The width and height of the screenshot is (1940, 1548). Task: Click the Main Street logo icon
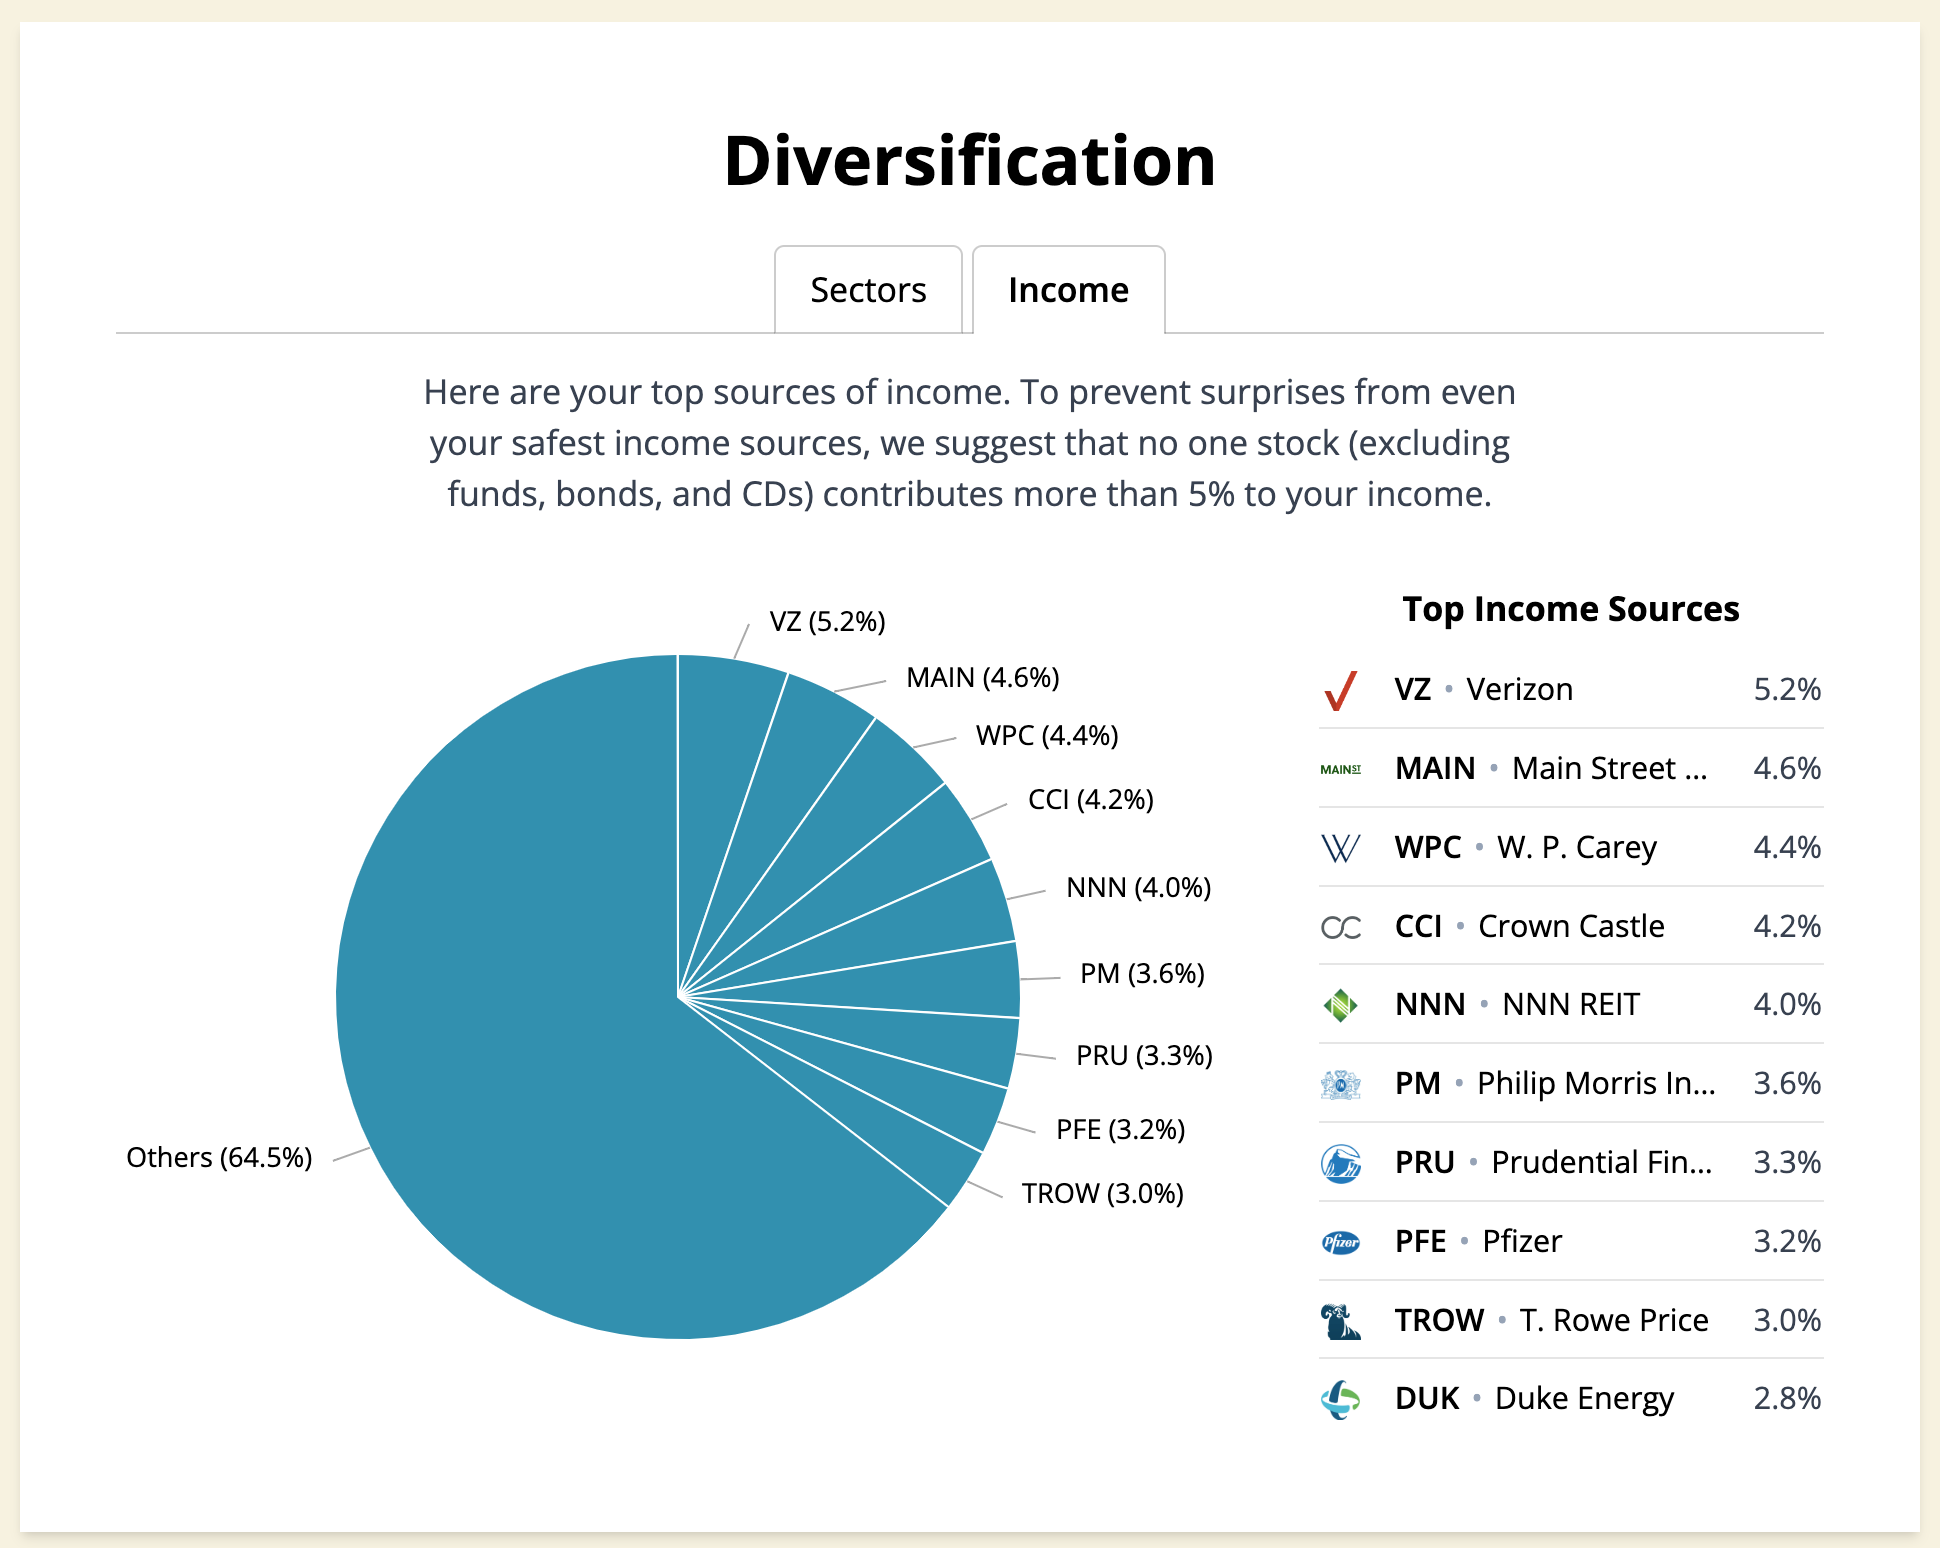(1340, 769)
